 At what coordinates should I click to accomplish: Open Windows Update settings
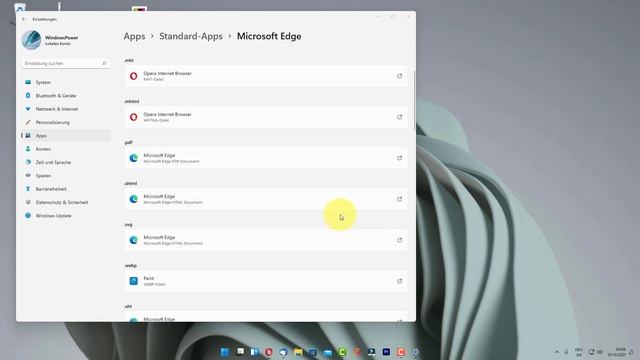[x=66, y=216]
